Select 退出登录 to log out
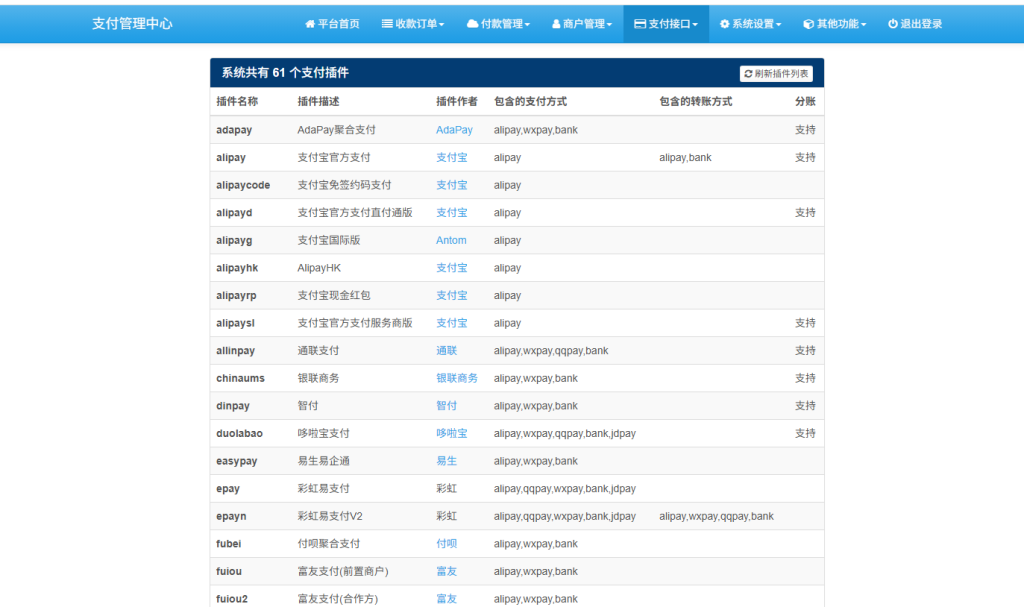Screen dimensions: 1024x607 (915, 24)
